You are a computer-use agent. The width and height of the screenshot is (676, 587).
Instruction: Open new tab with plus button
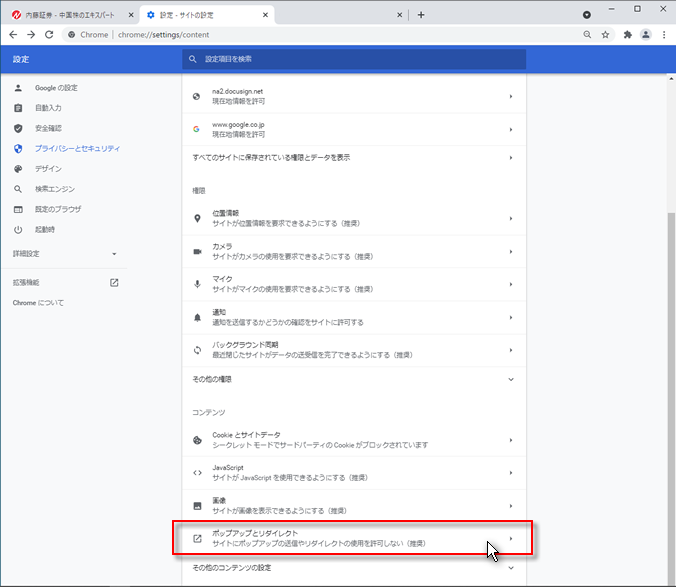[x=421, y=15]
